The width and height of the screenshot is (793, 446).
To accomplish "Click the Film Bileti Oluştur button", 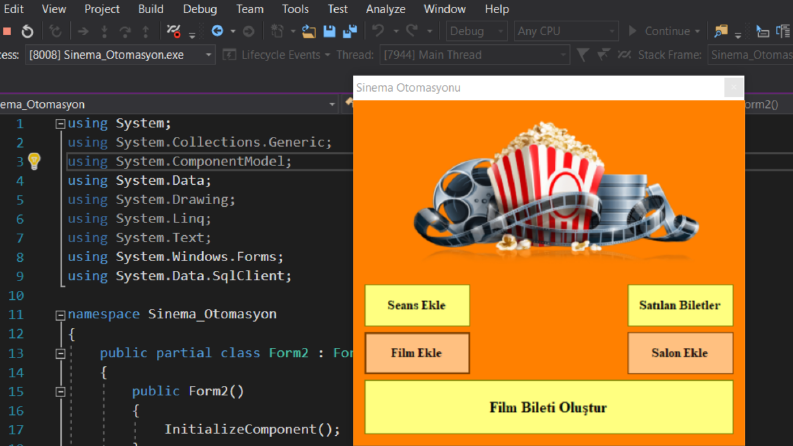I will tap(549, 407).
